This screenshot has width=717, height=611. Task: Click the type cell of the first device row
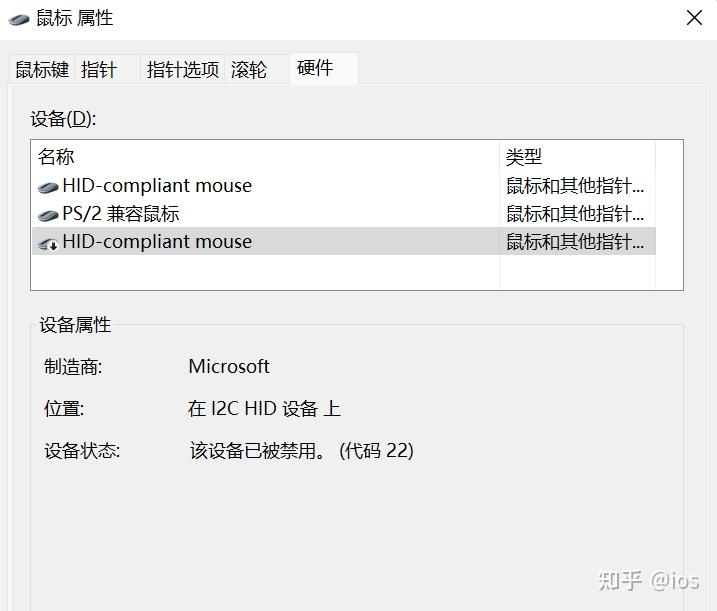point(575,186)
